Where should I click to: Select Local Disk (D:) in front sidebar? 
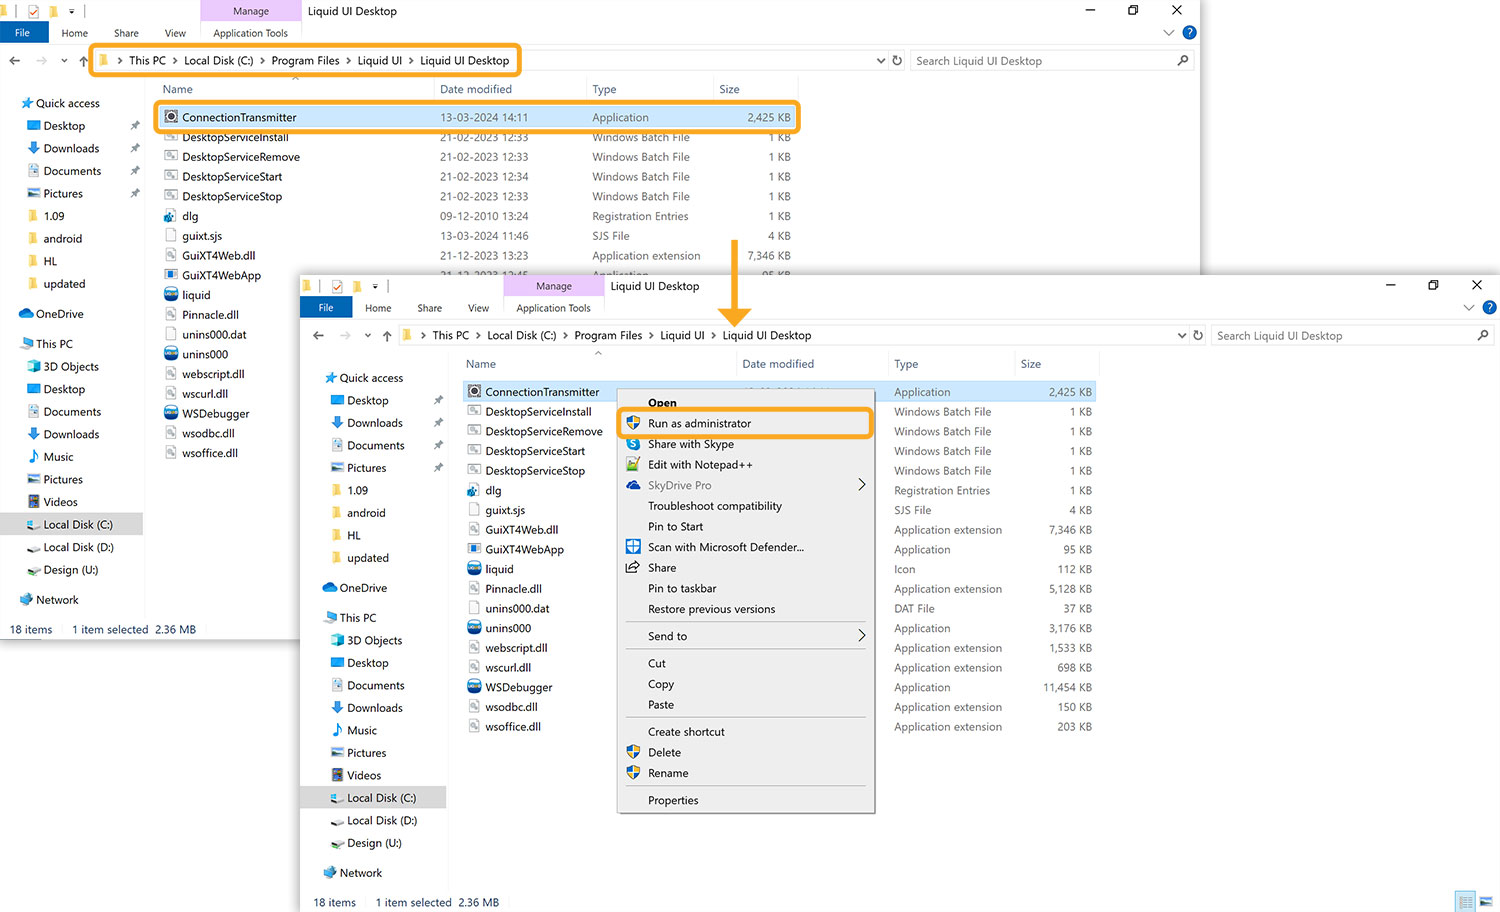pyautogui.click(x=381, y=821)
